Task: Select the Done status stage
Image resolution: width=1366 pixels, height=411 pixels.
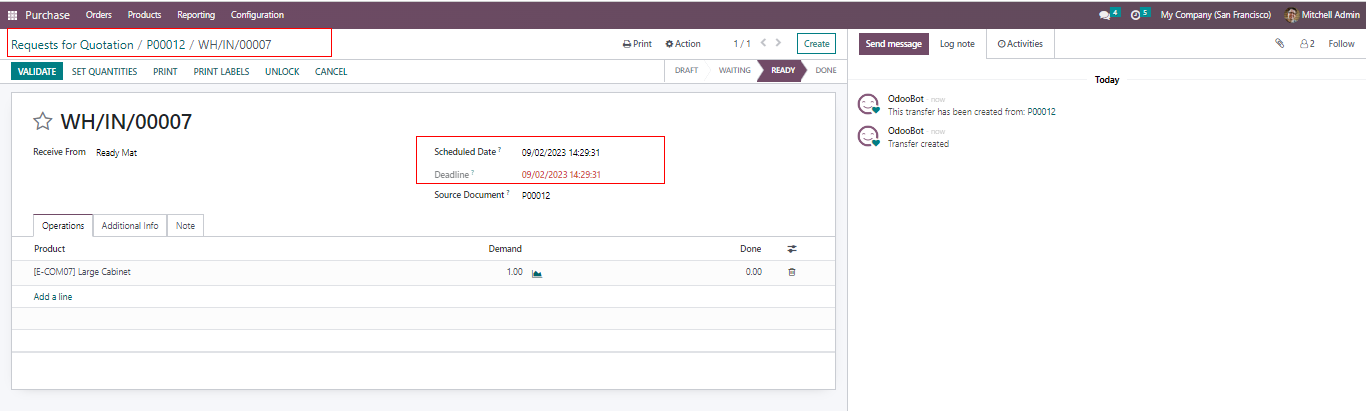Action: click(x=825, y=71)
